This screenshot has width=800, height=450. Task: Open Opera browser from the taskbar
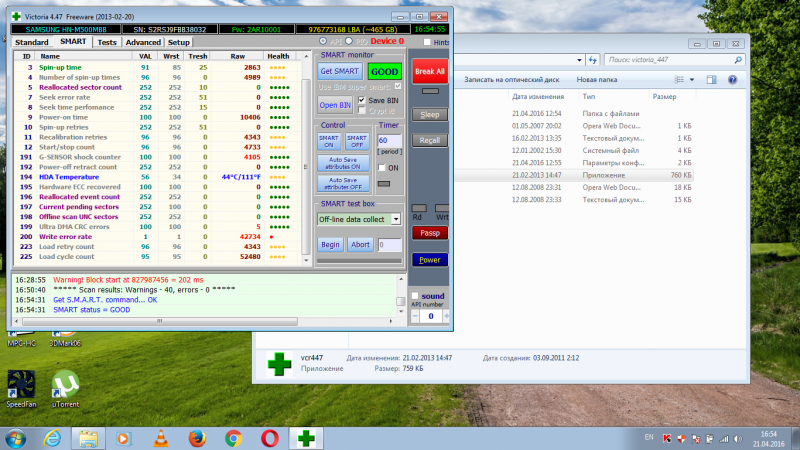point(270,437)
